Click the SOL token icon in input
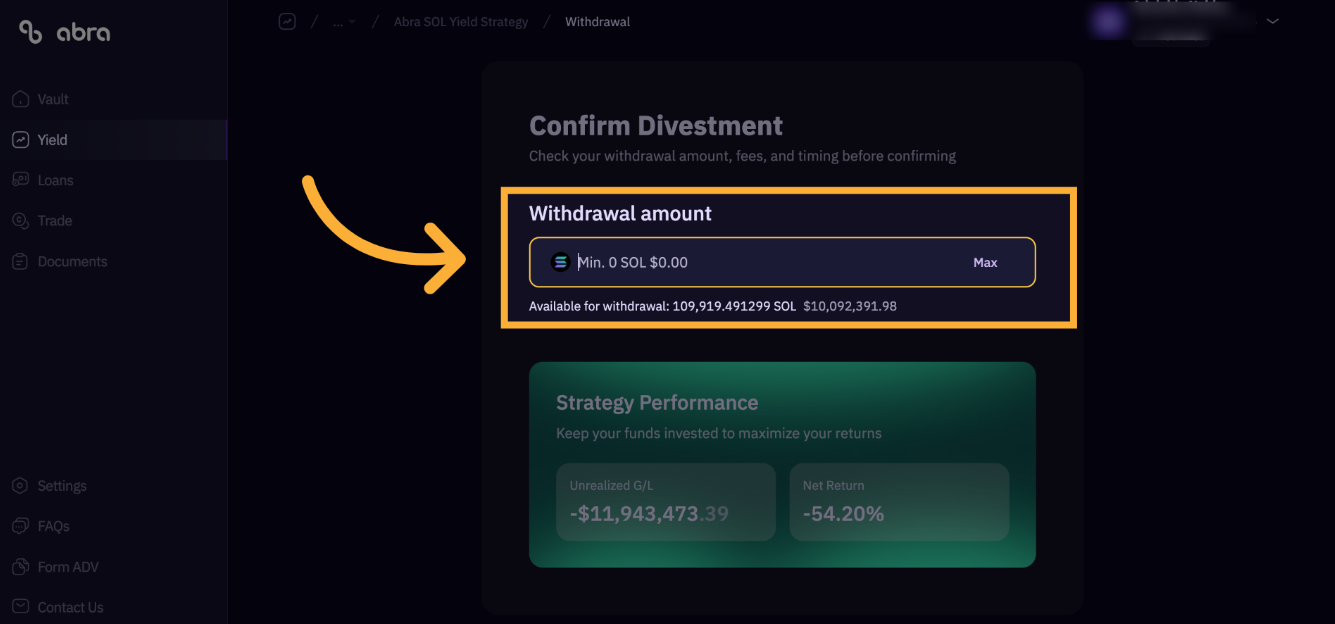 coord(560,262)
